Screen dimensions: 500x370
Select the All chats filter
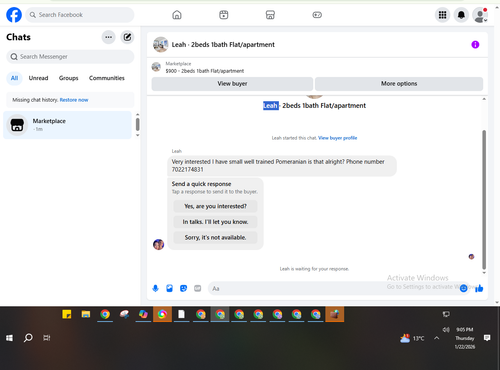[14, 78]
